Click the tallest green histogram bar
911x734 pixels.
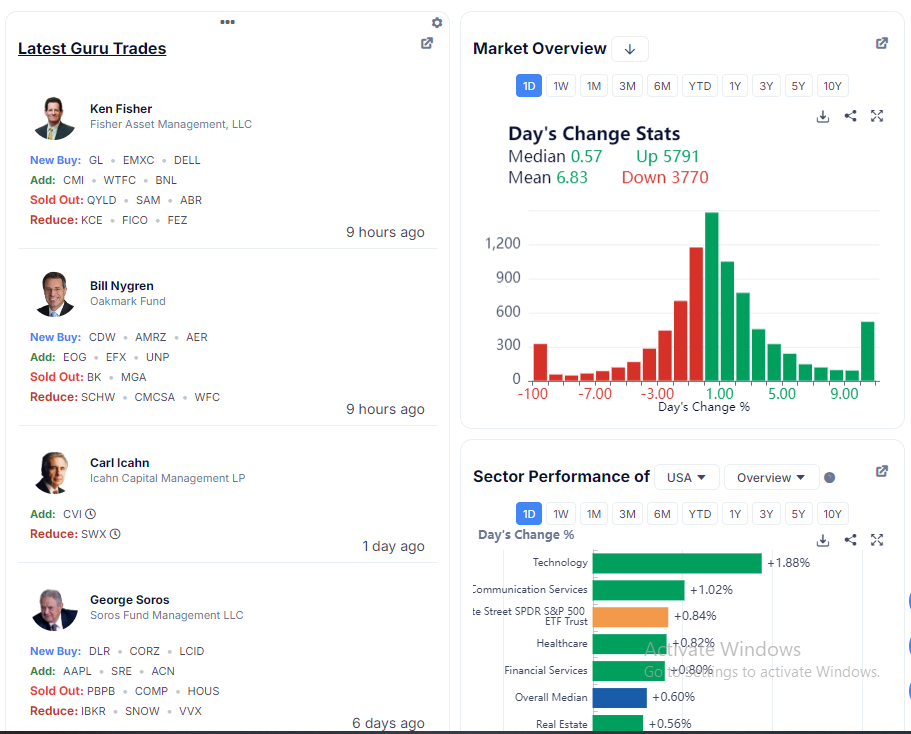point(712,297)
